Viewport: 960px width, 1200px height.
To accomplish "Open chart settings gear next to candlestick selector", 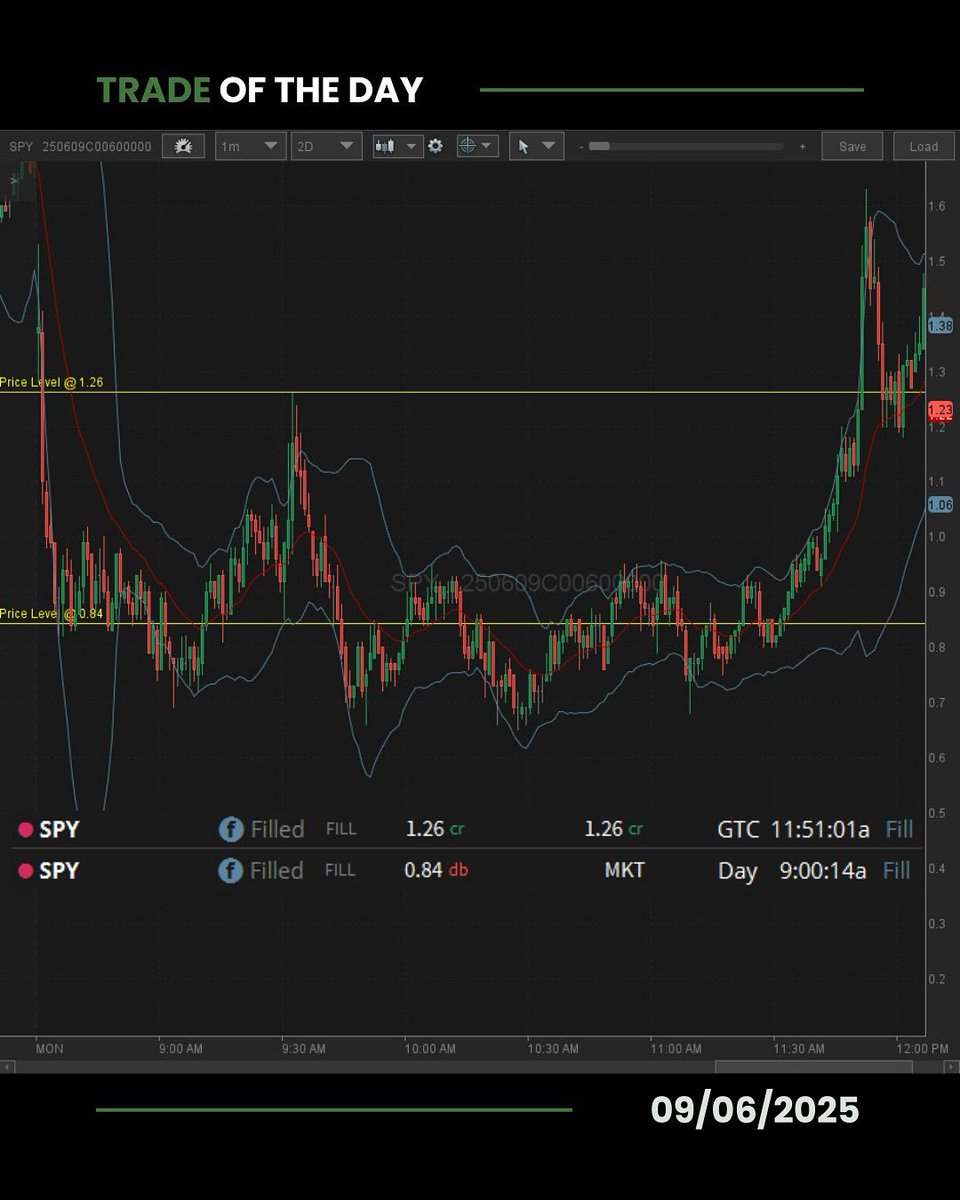I will [x=435, y=146].
